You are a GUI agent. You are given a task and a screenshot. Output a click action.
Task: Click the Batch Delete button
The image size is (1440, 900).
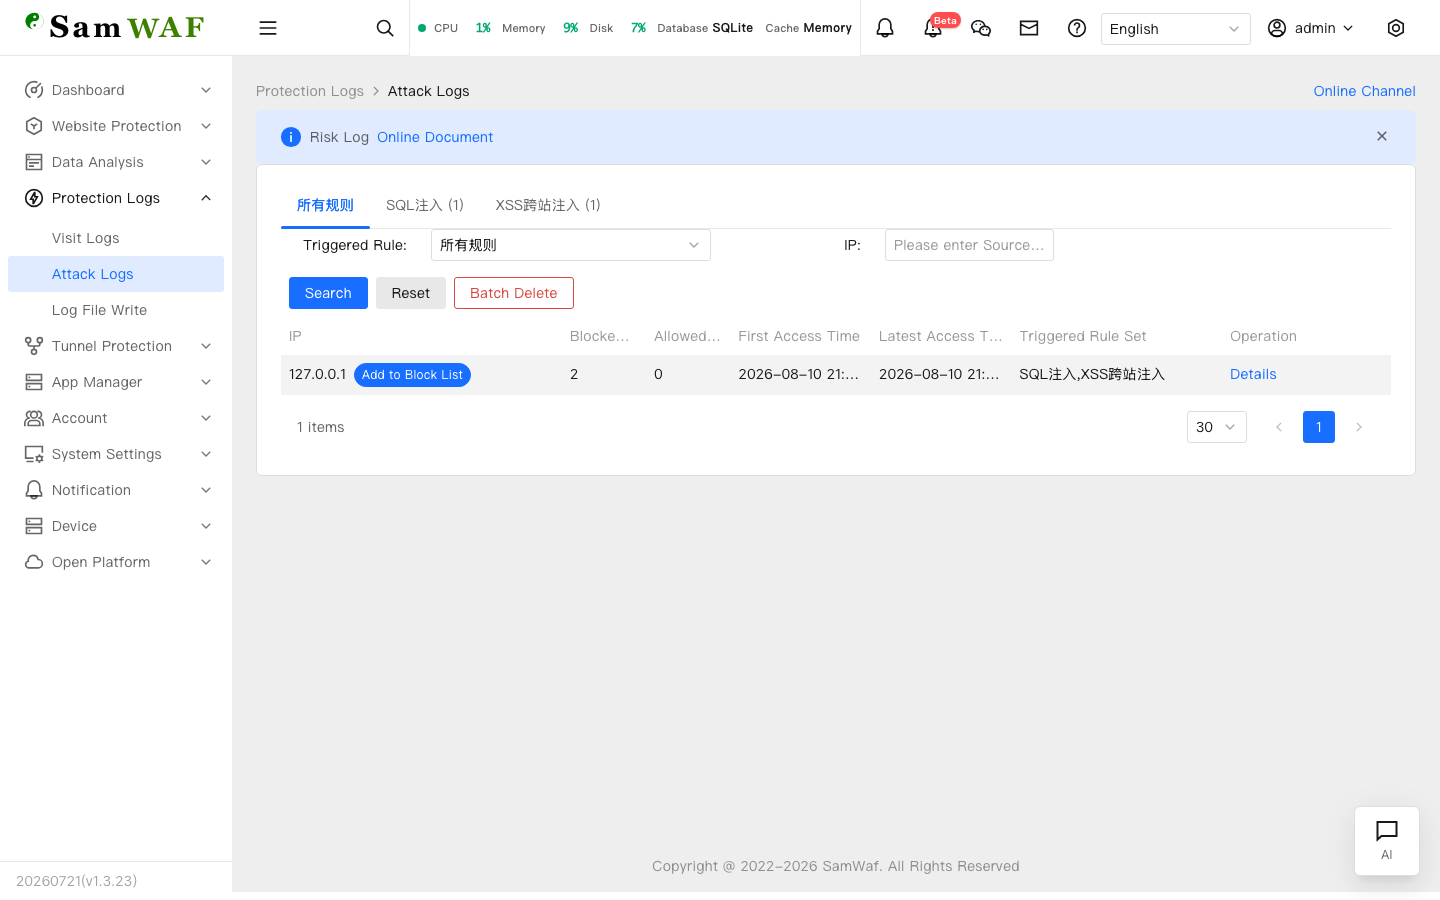click(514, 293)
